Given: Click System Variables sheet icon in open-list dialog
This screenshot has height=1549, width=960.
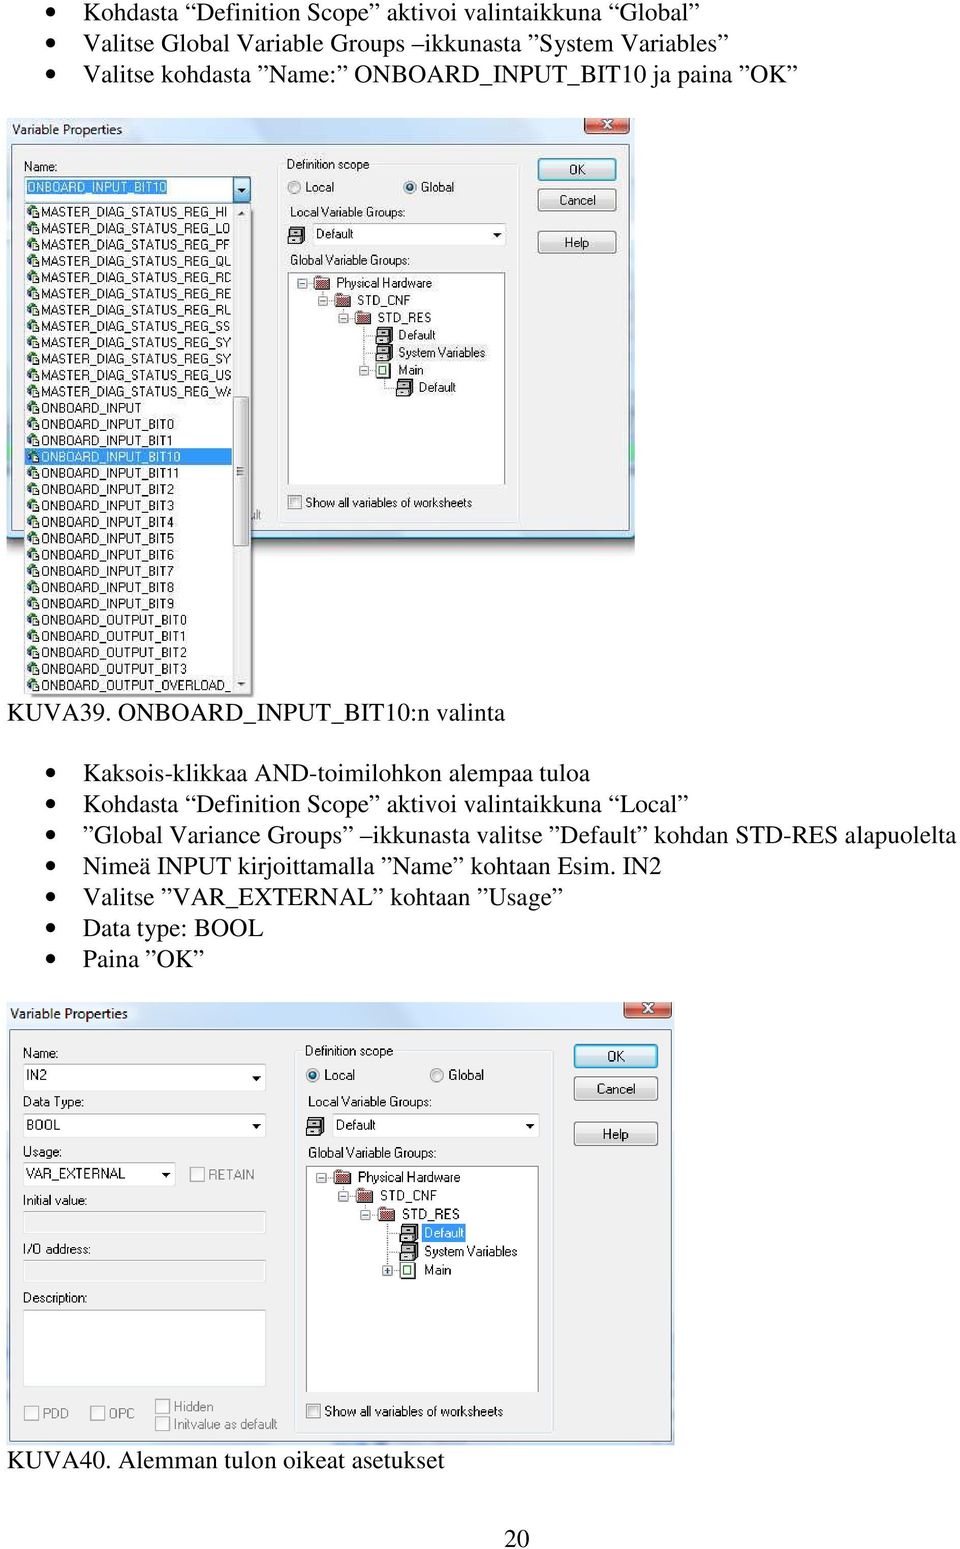Looking at the screenshot, I should point(384,353).
